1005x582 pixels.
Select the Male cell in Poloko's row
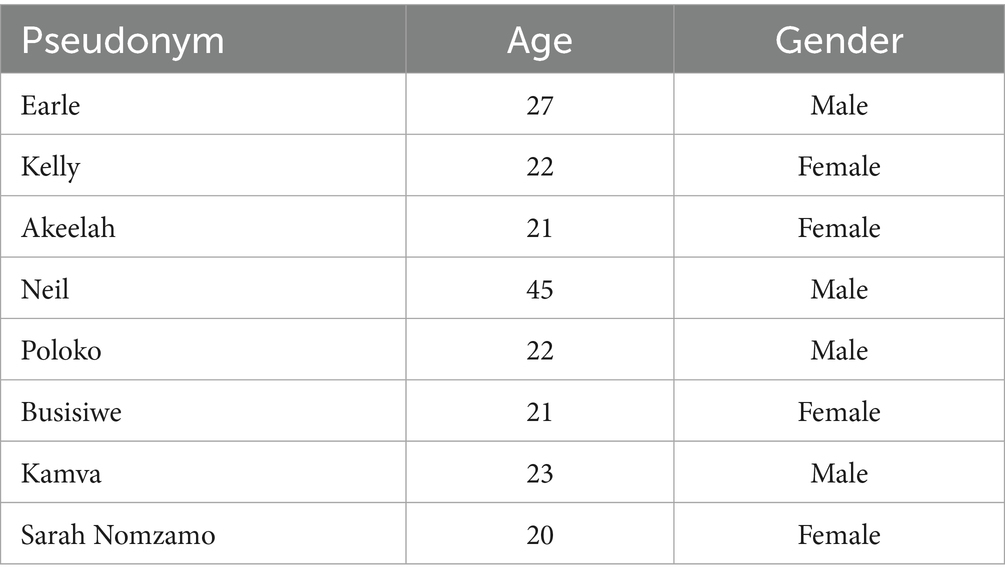pos(839,351)
